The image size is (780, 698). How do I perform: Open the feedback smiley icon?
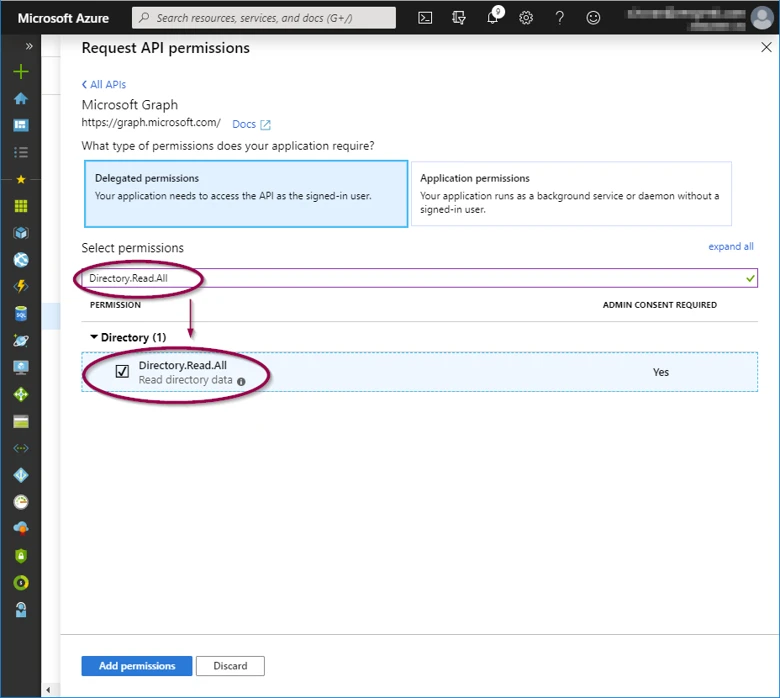click(x=593, y=18)
